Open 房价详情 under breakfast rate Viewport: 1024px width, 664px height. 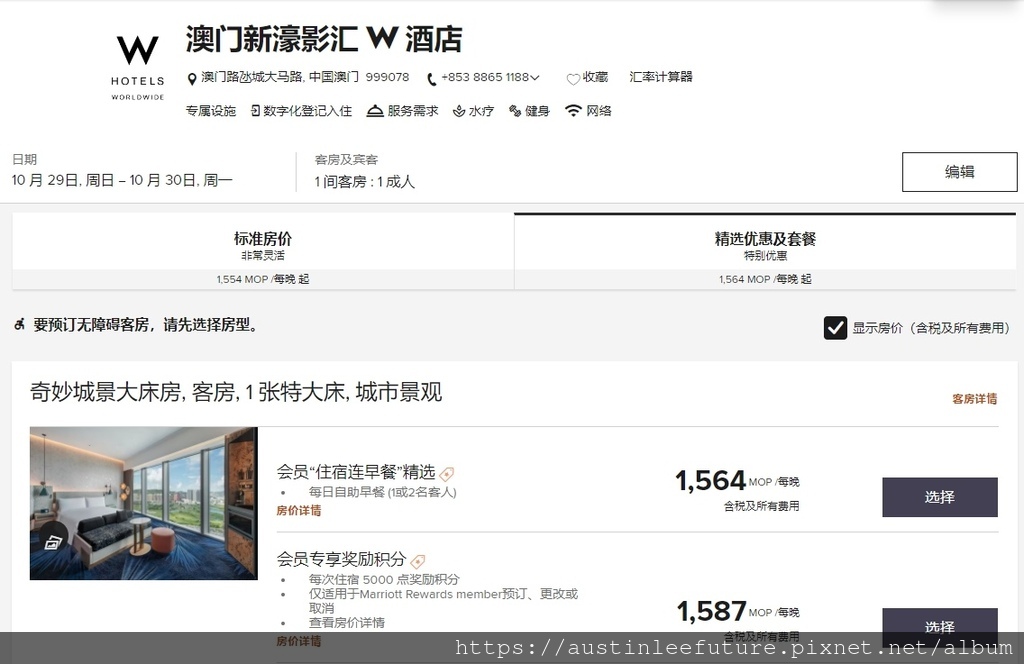298,511
